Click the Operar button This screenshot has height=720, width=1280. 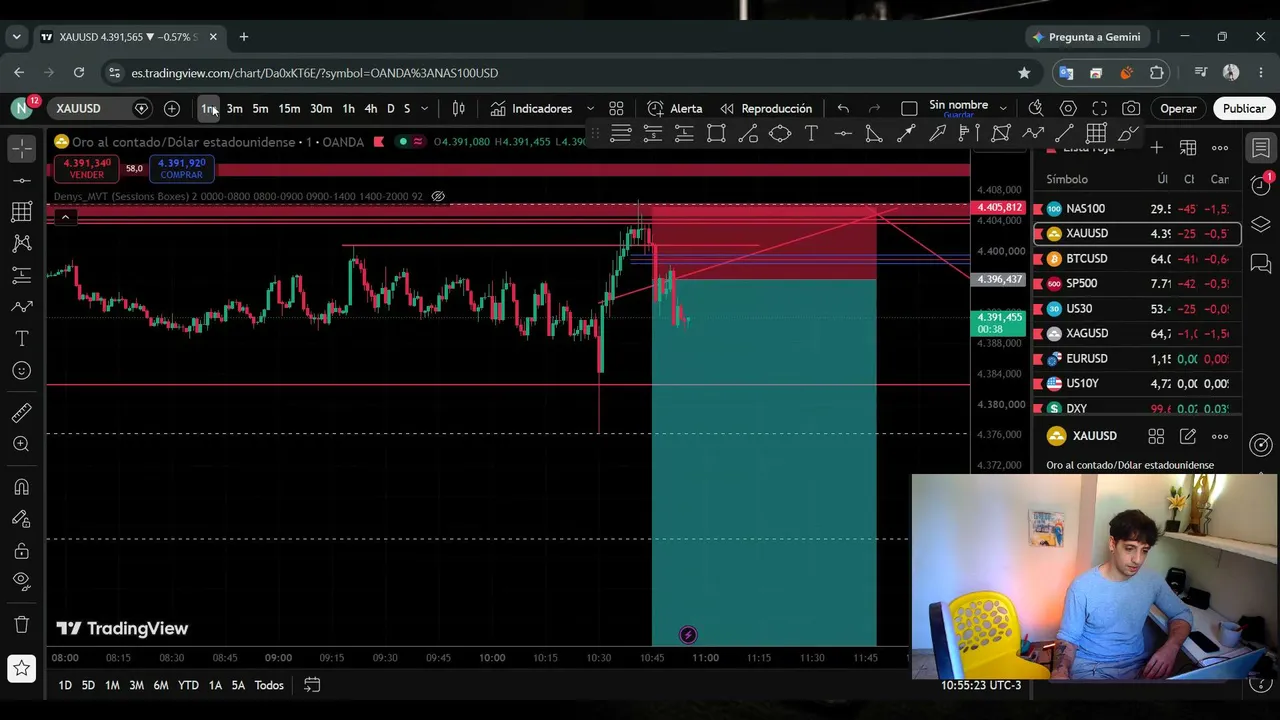click(1178, 108)
